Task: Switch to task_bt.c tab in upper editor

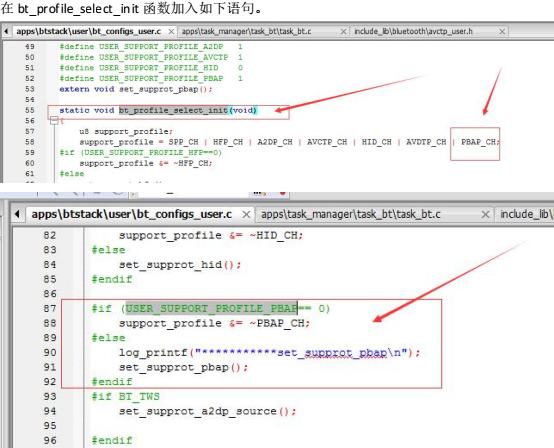Action: [x=247, y=31]
